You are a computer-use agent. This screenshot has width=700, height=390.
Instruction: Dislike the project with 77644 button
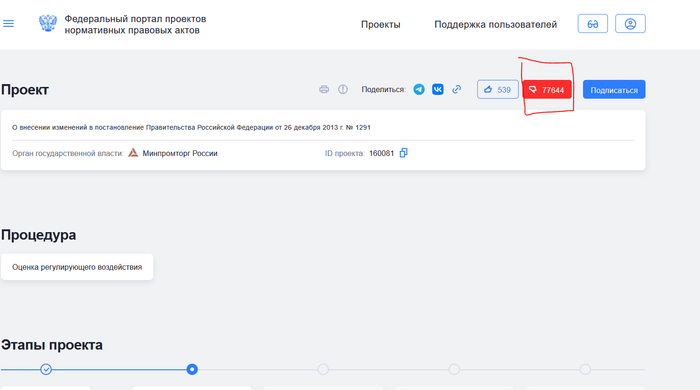pyautogui.click(x=547, y=90)
